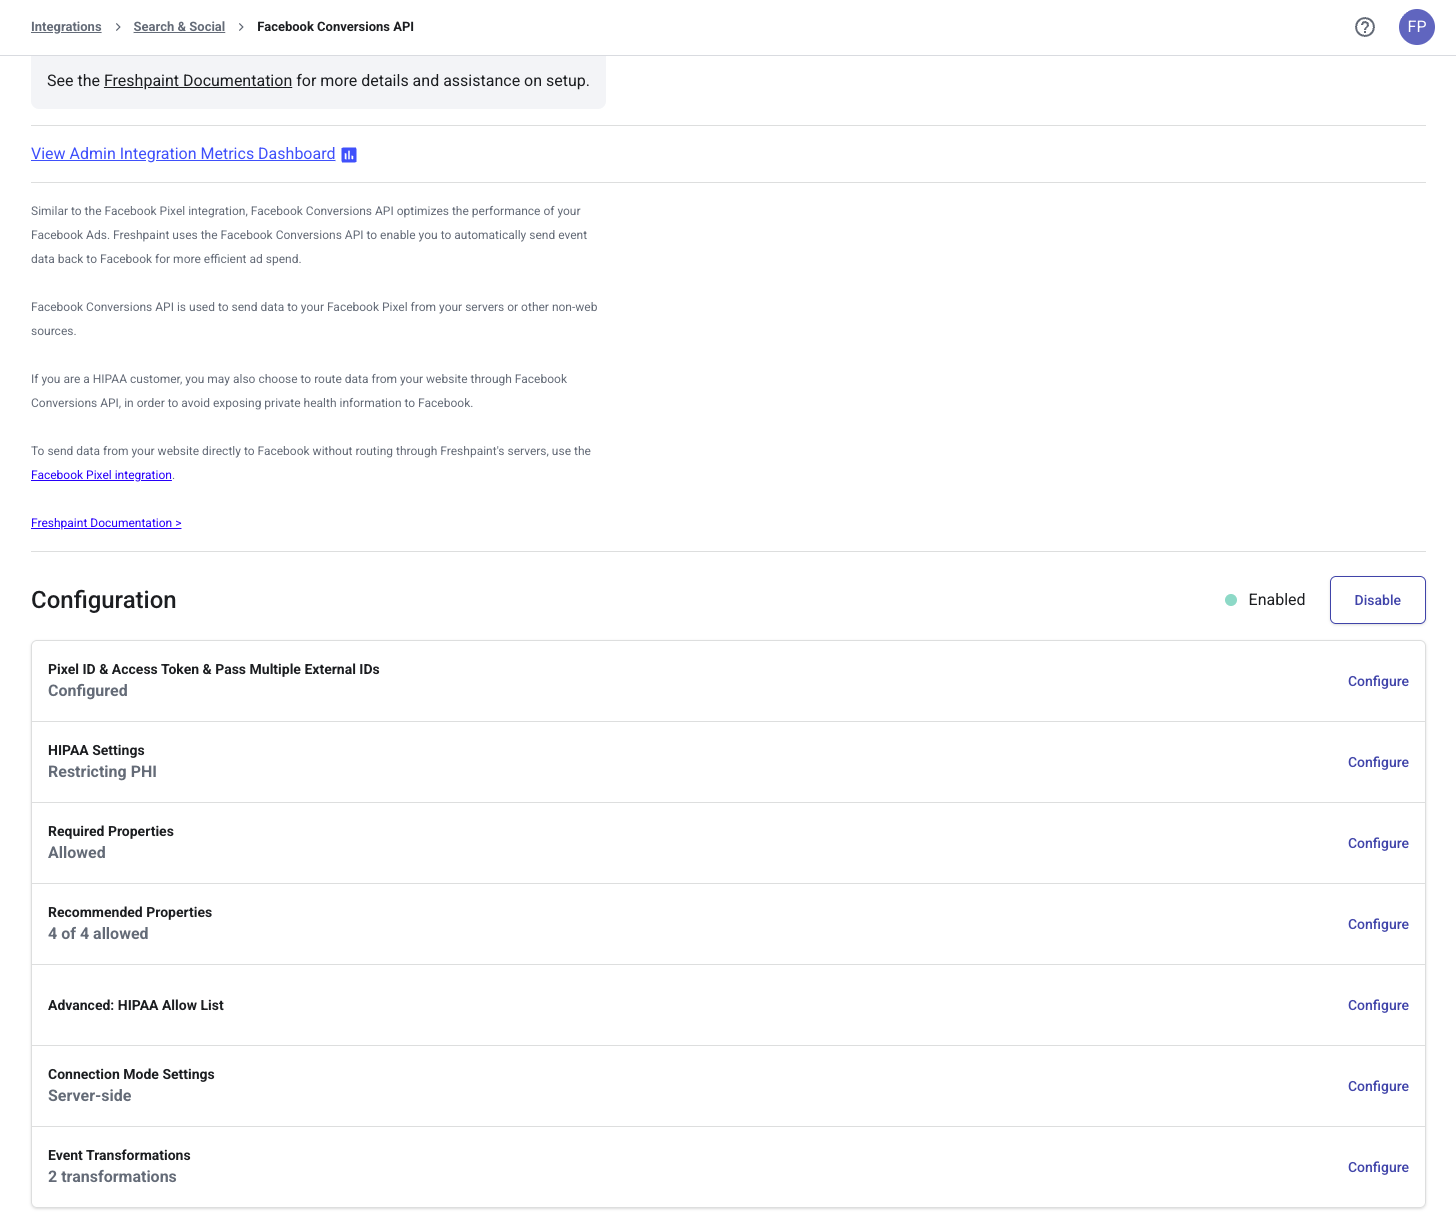Viewport: 1456px width, 1226px height.
Task: Navigate to Search & Social breadcrumb
Action: [179, 27]
